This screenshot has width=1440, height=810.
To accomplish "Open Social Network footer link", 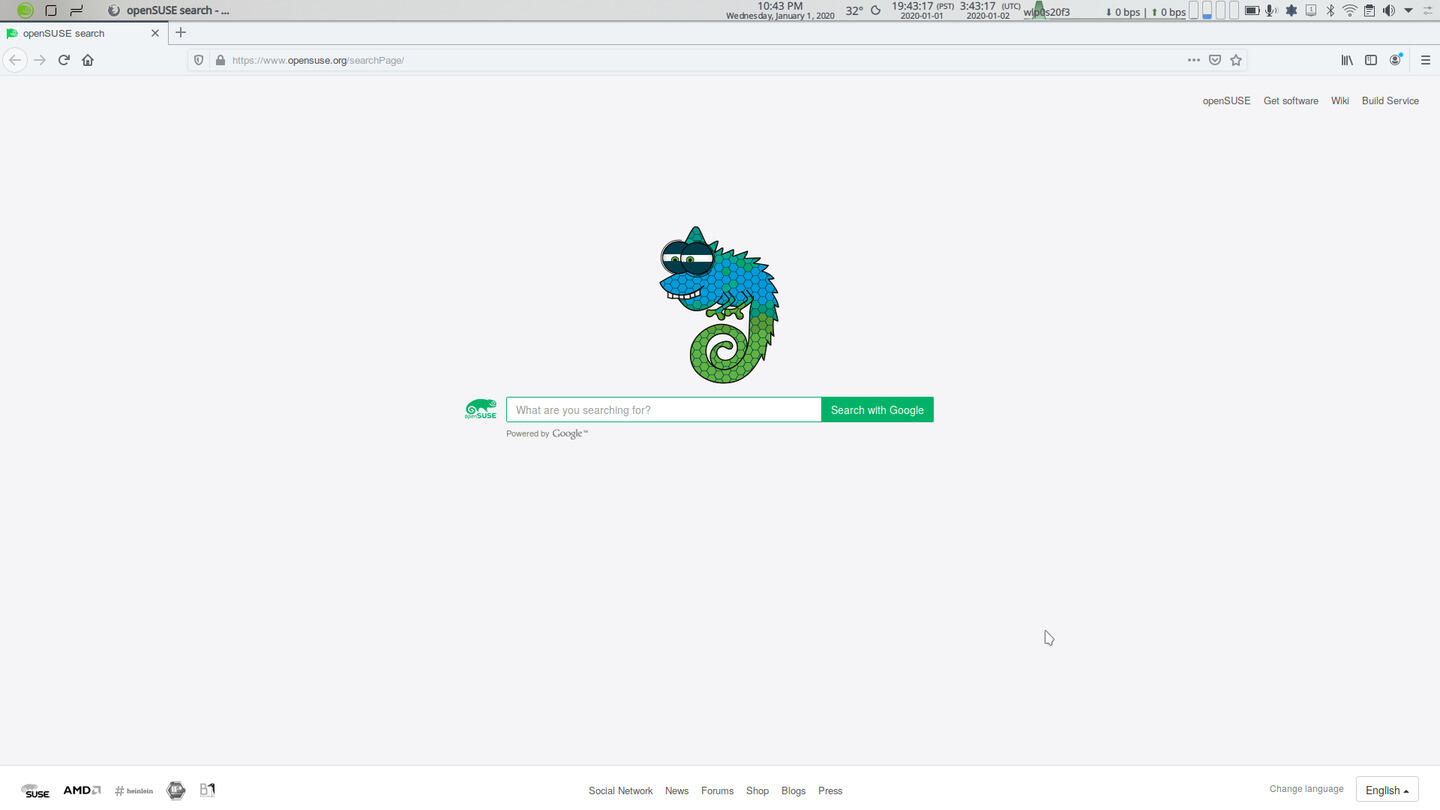I will (620, 791).
